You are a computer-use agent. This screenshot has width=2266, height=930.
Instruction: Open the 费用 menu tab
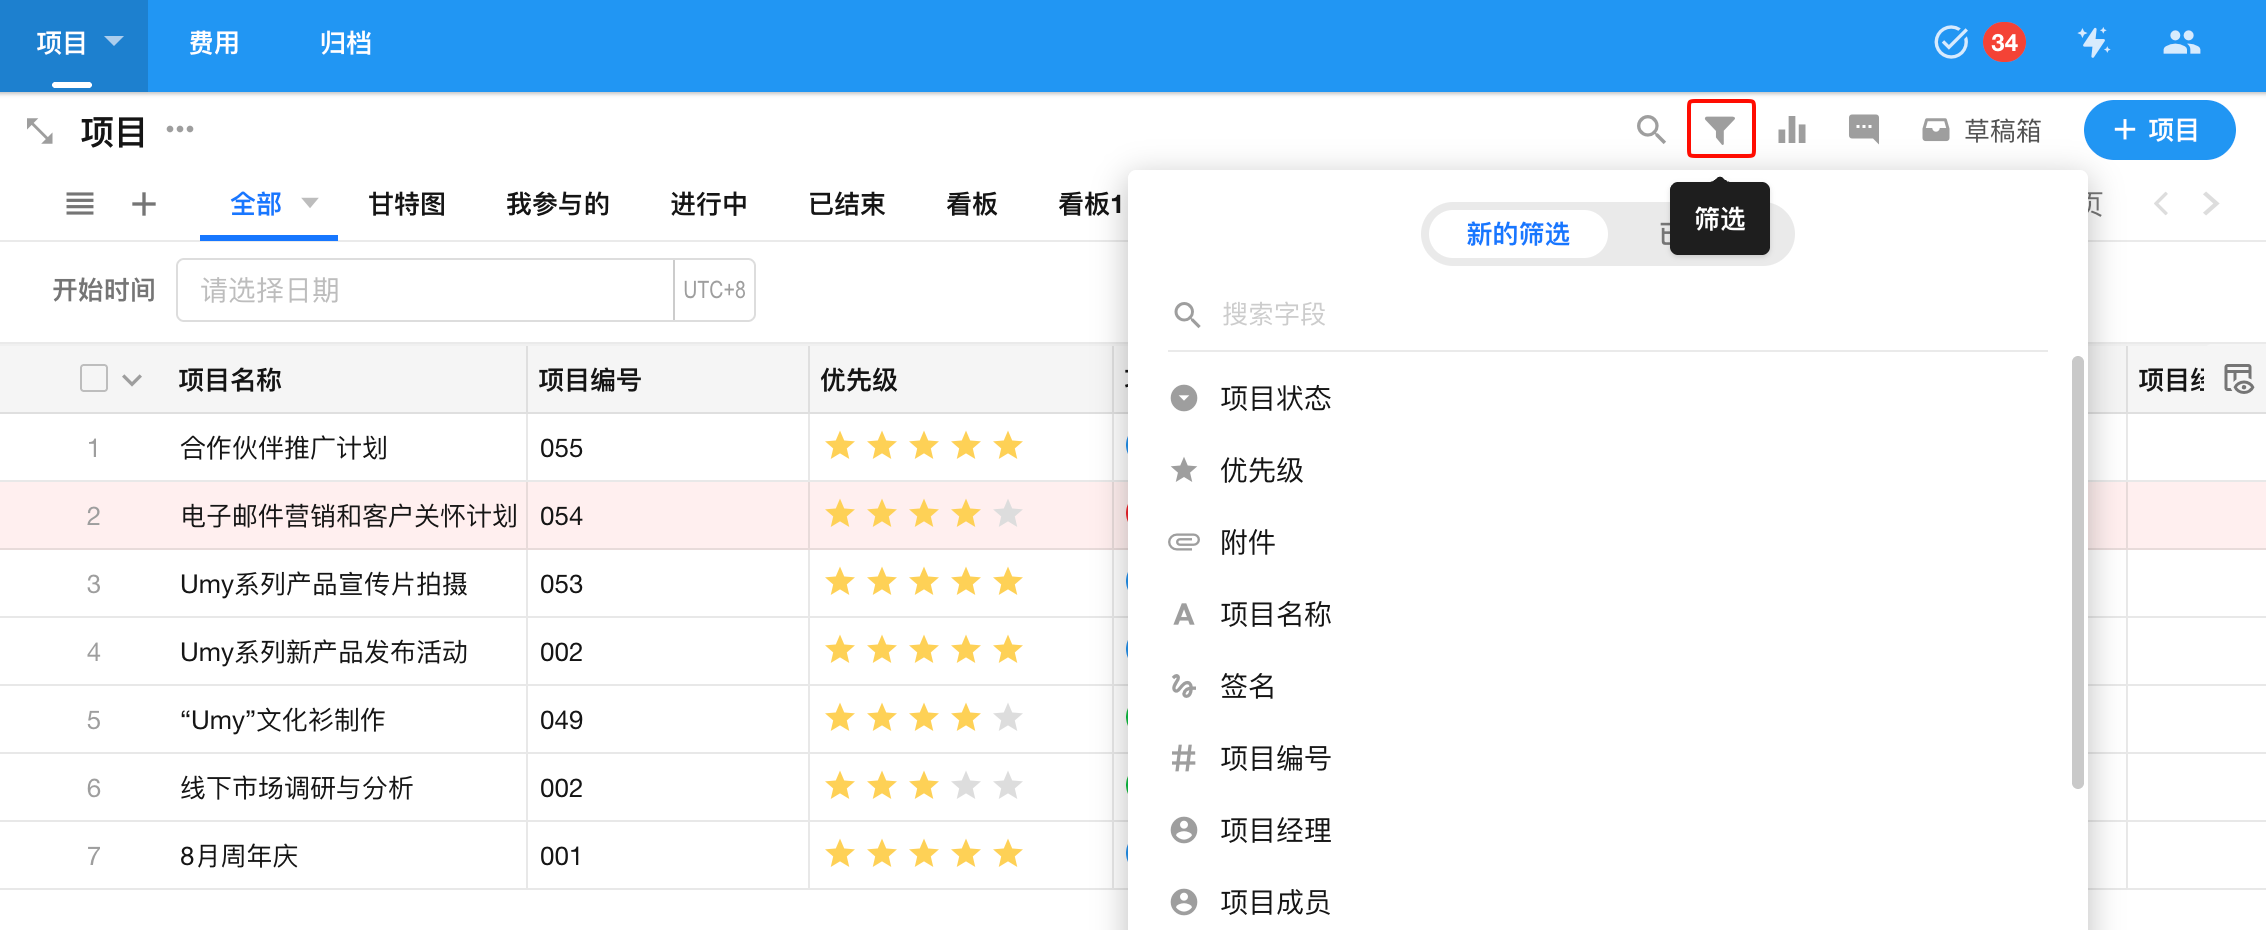point(214,43)
